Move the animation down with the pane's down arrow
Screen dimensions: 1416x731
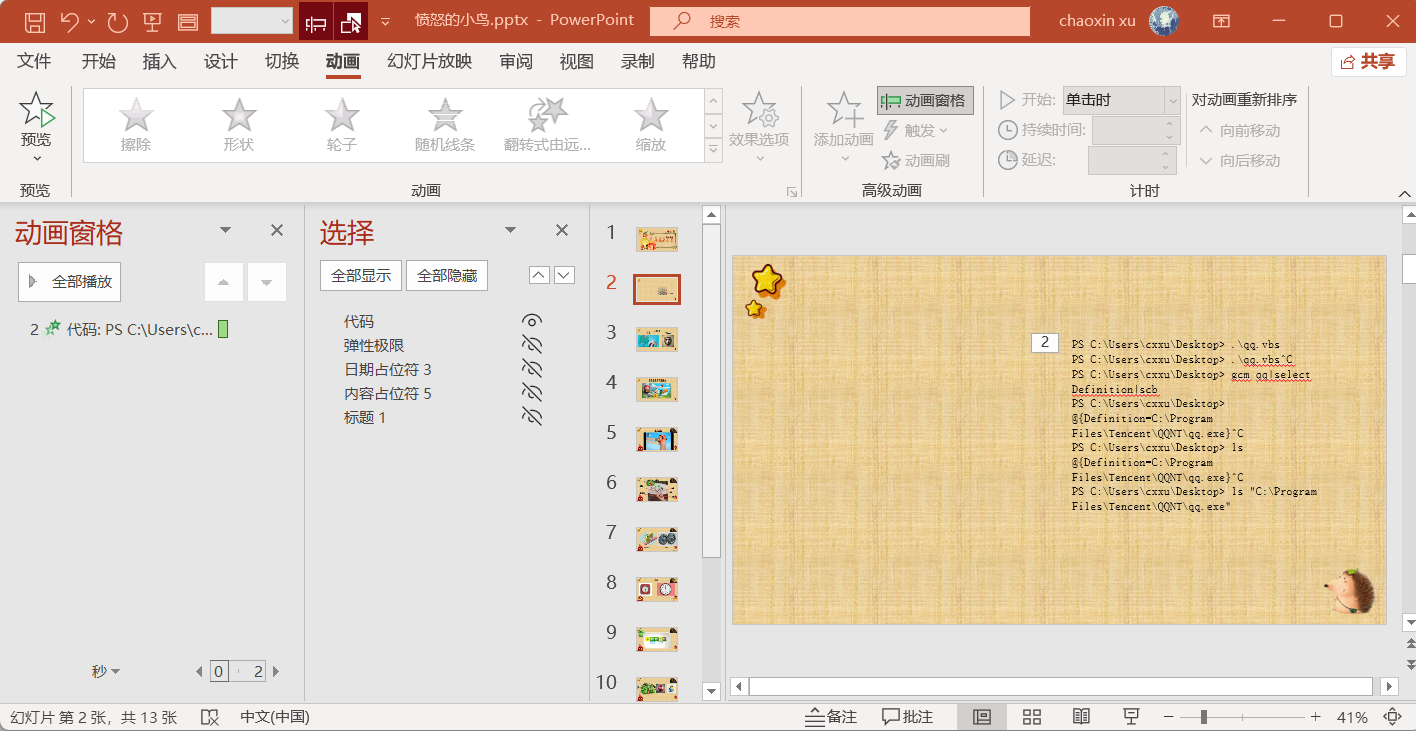point(267,283)
